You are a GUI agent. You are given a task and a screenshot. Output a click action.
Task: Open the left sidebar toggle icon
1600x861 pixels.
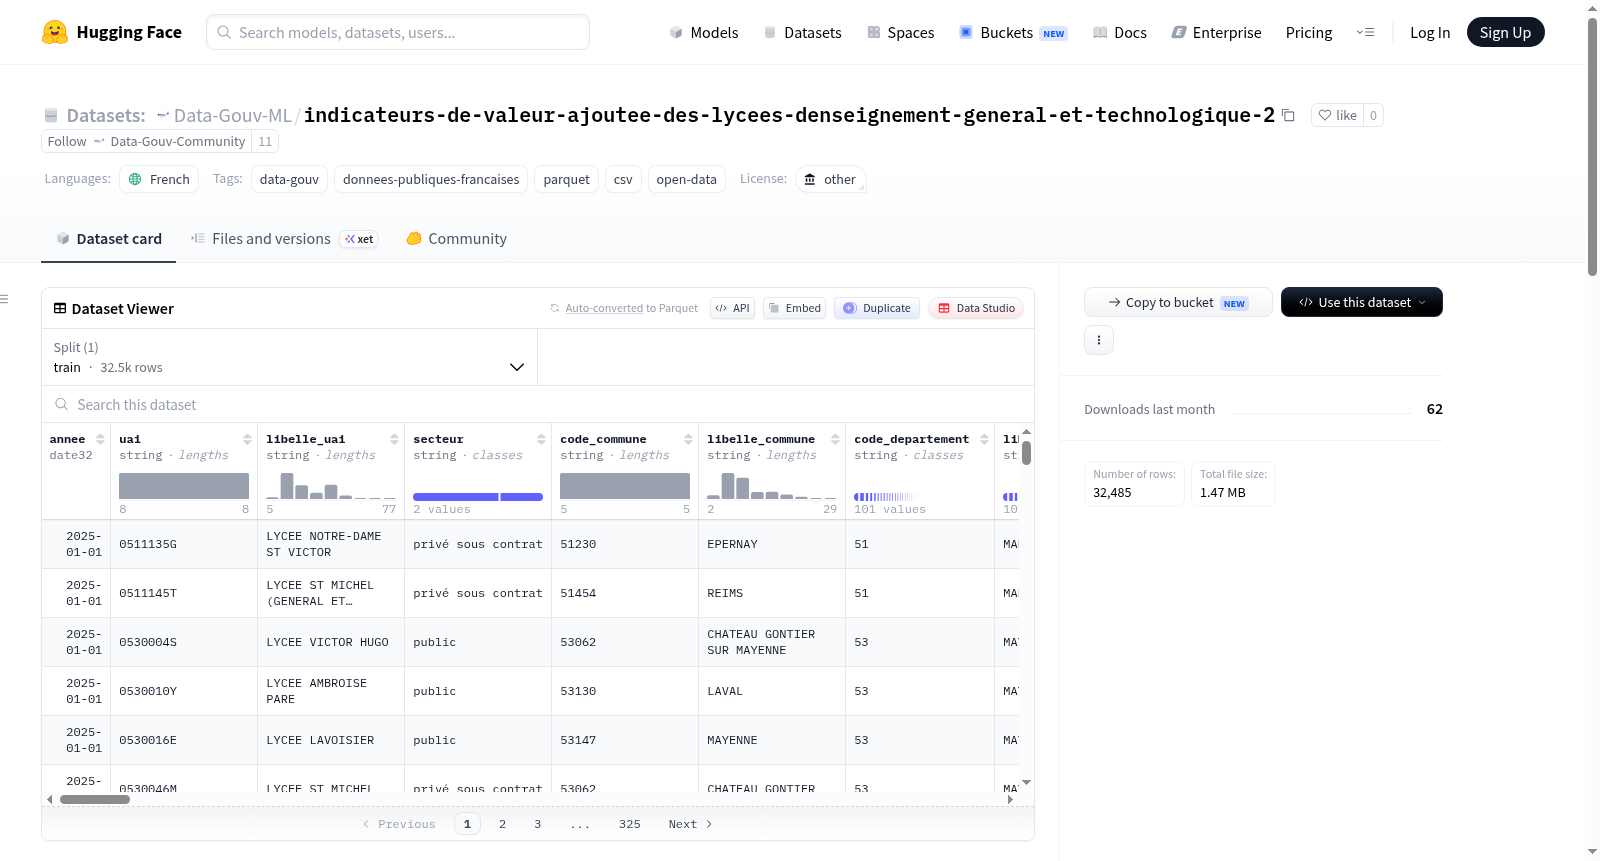4,299
